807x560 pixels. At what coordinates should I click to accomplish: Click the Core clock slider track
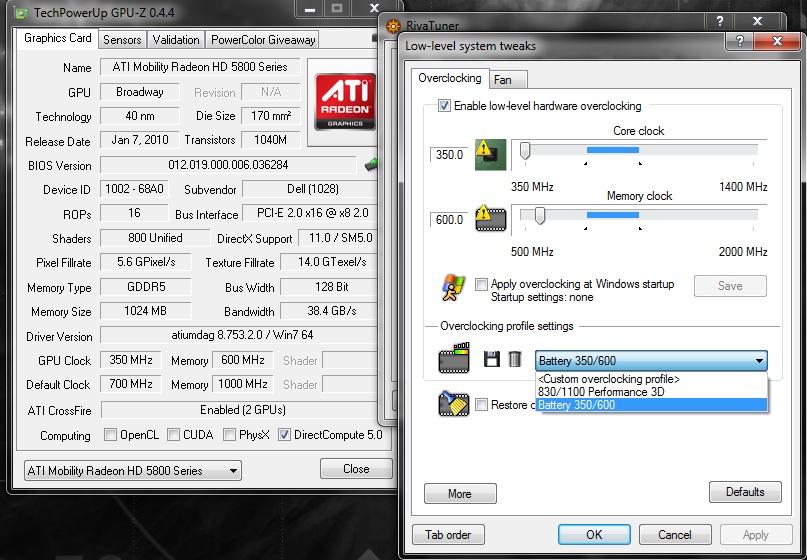[x=638, y=150]
